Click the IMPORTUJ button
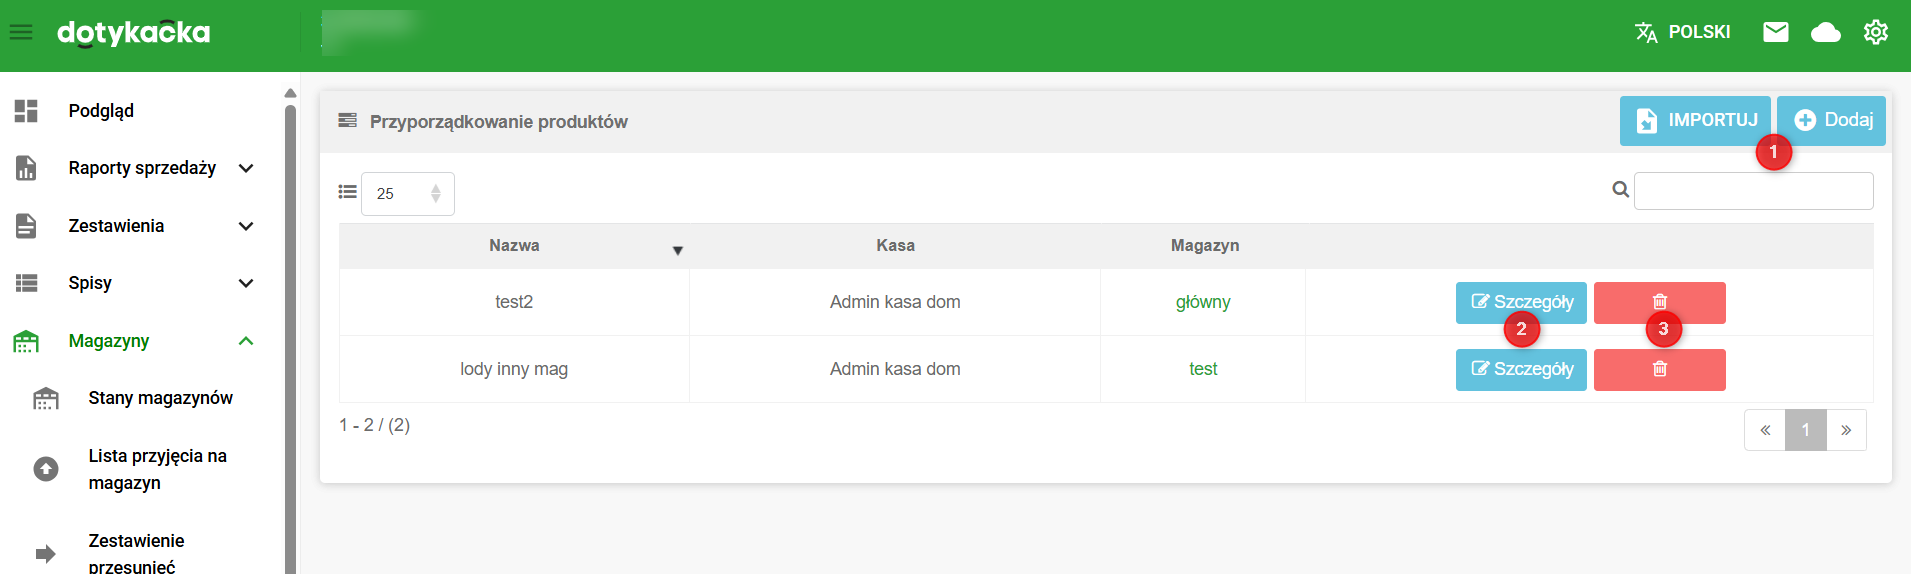1911x574 pixels. pos(1695,121)
